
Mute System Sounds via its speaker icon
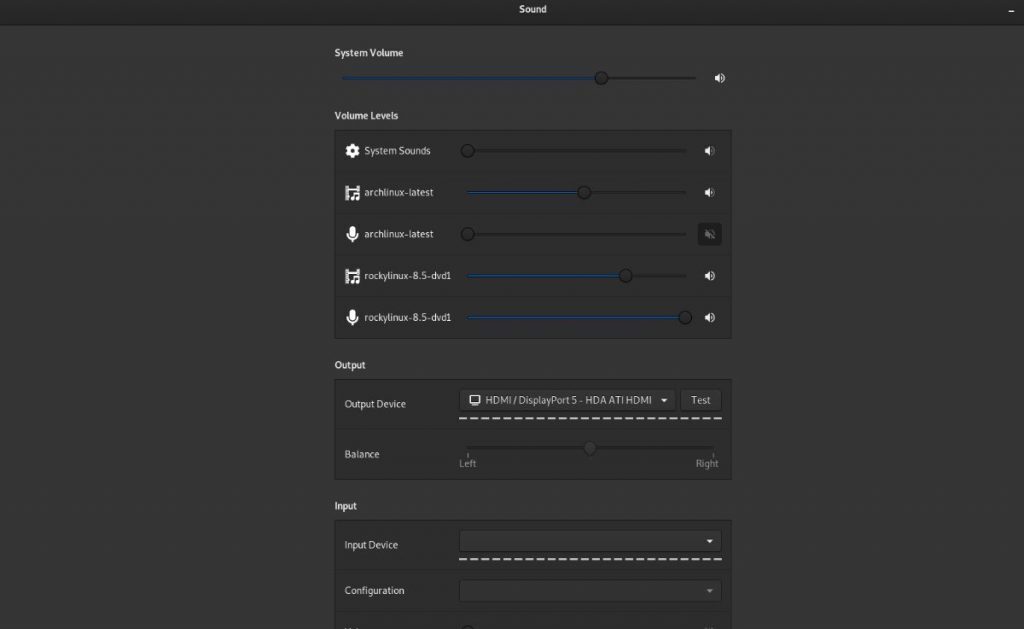click(709, 150)
